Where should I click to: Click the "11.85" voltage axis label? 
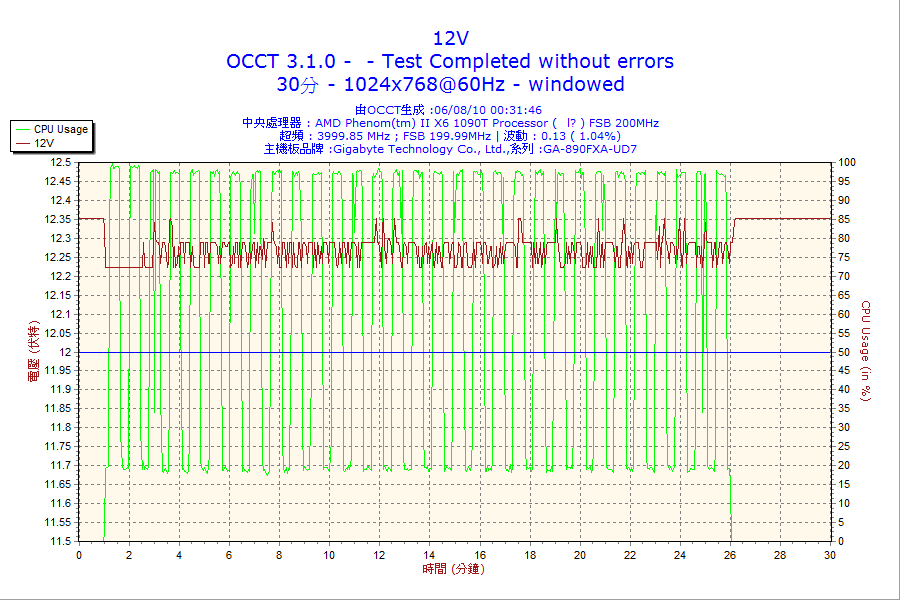point(58,408)
